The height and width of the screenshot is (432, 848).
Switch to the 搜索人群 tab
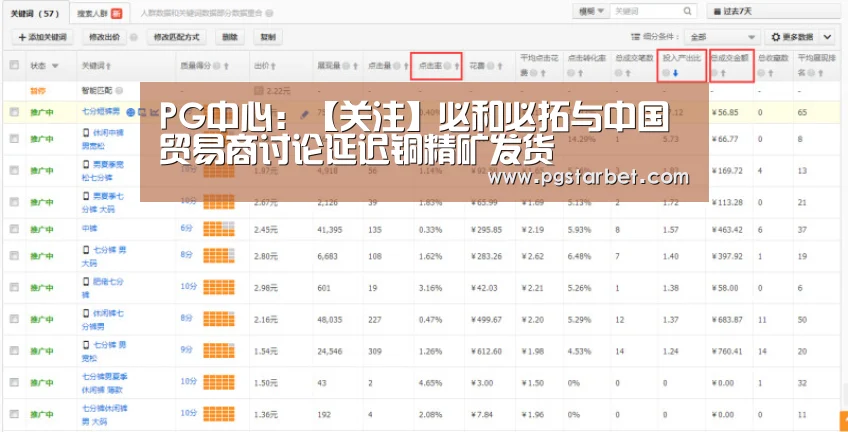click(x=99, y=14)
